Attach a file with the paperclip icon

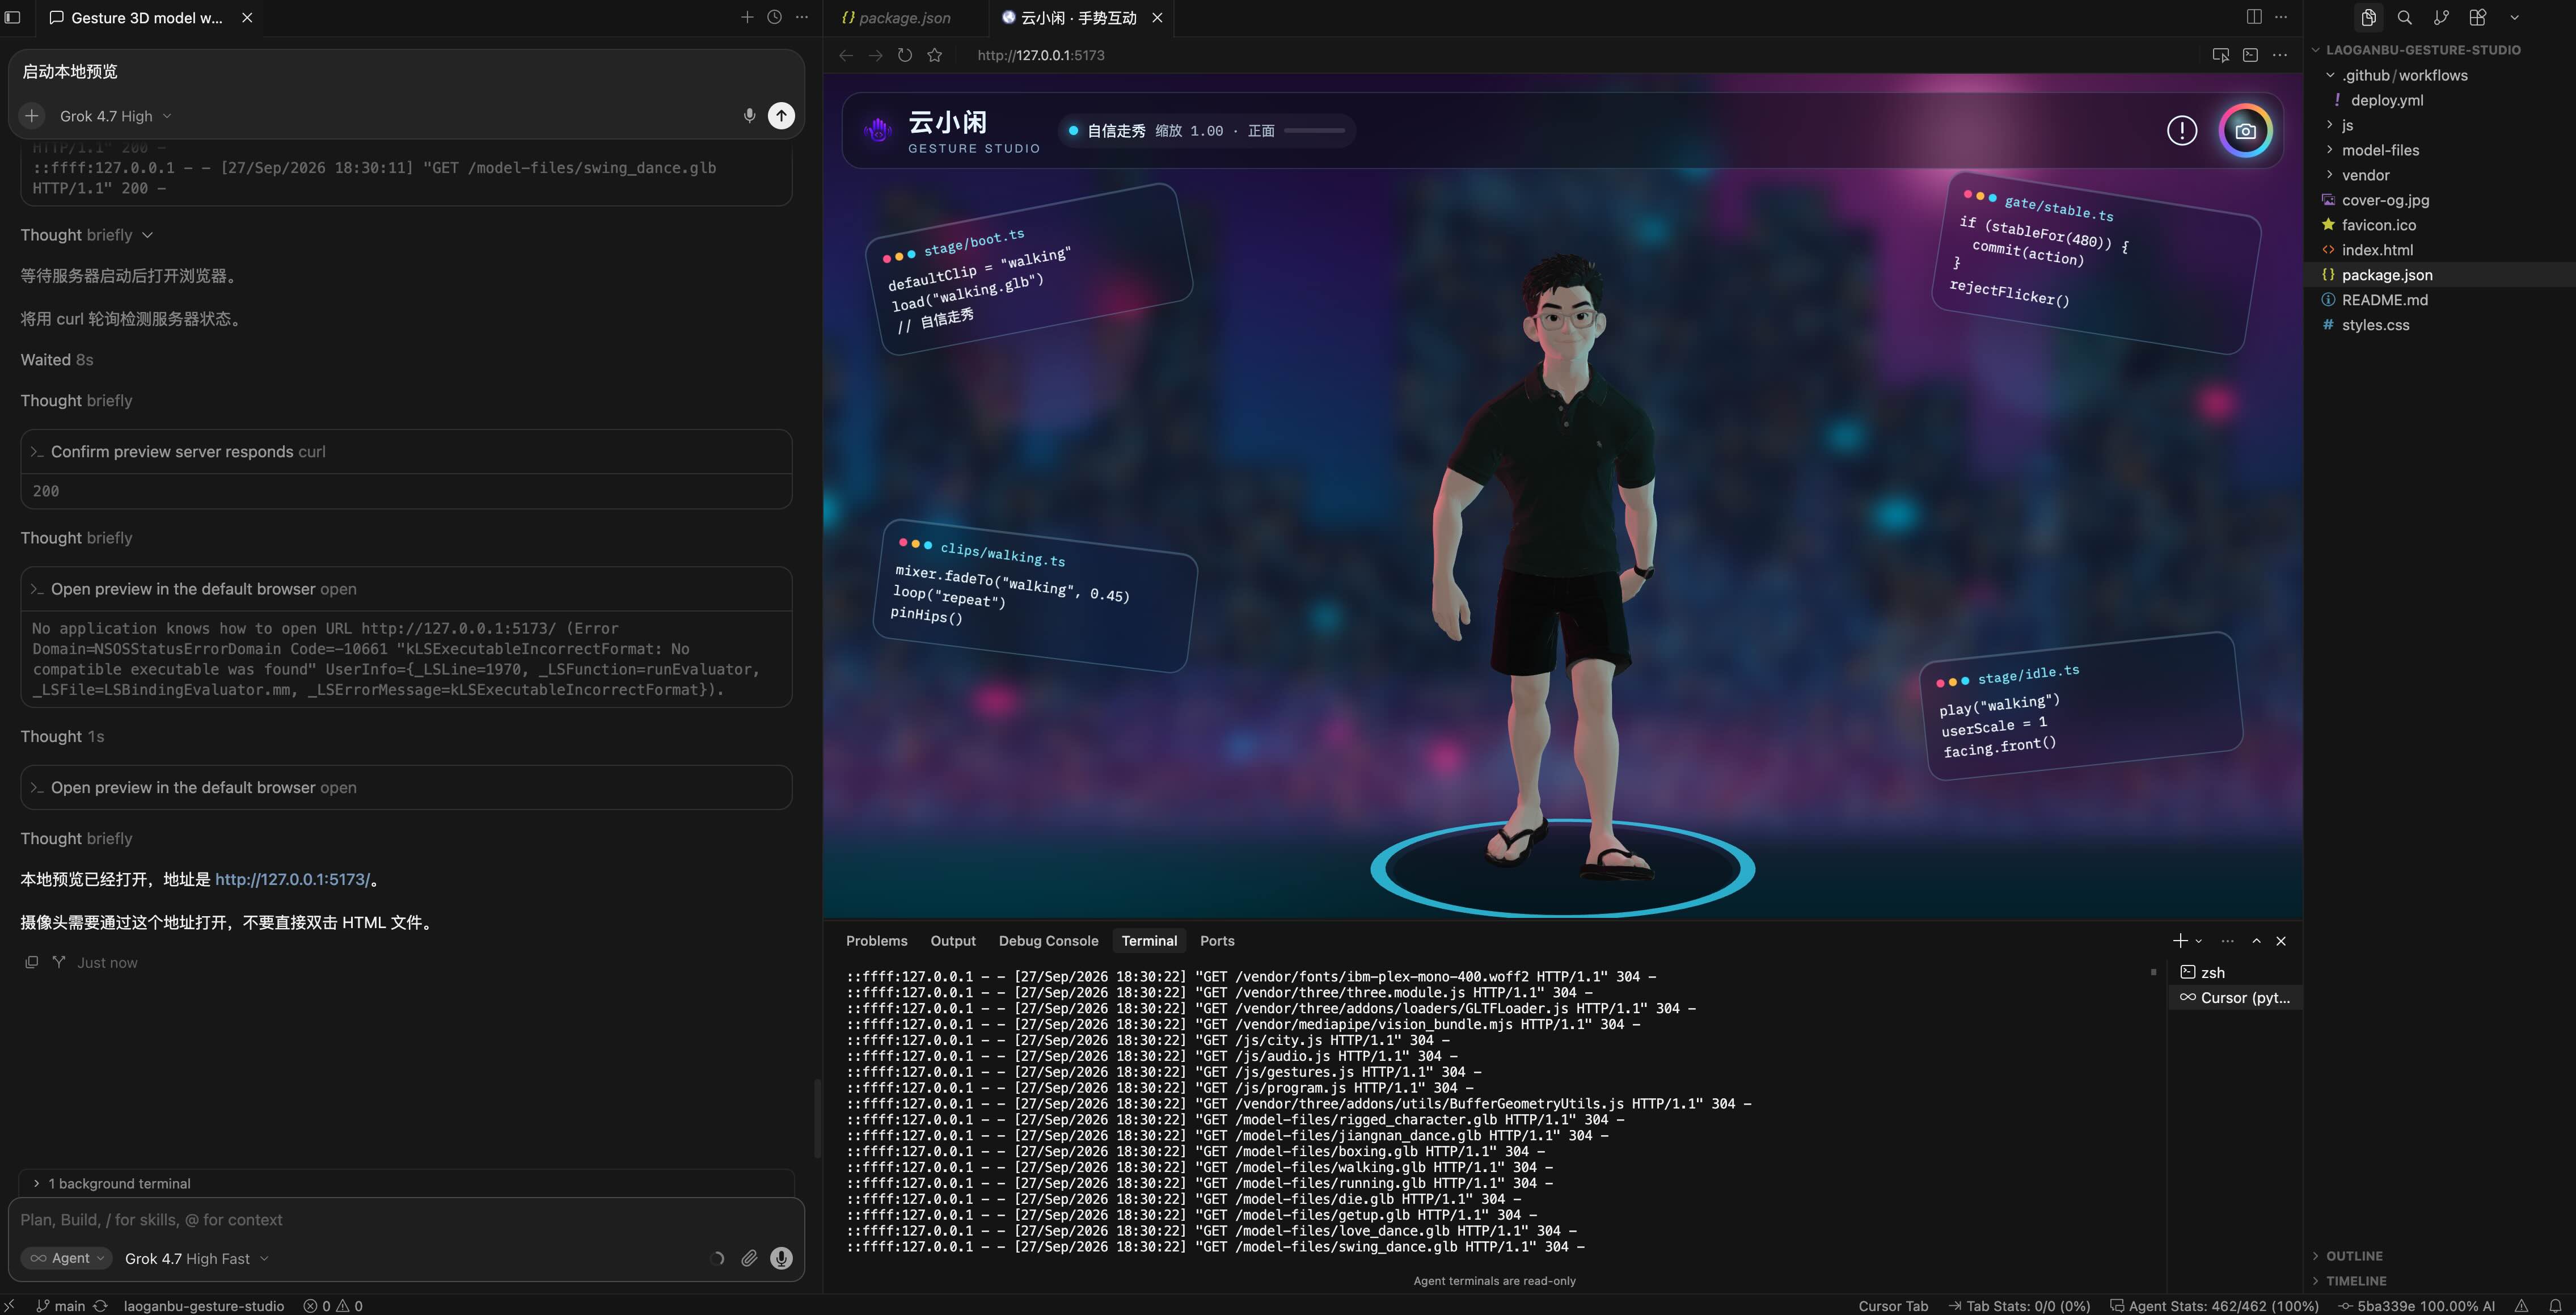[x=749, y=1258]
